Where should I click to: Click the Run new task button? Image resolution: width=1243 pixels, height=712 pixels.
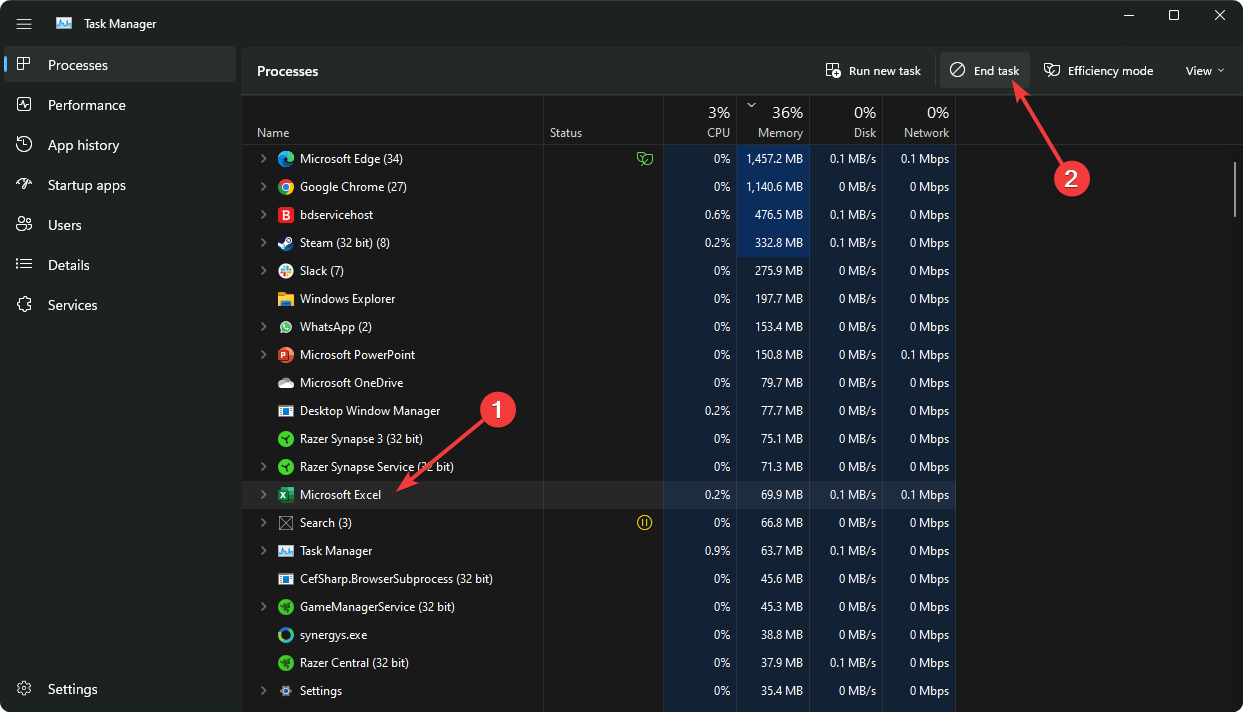point(873,71)
